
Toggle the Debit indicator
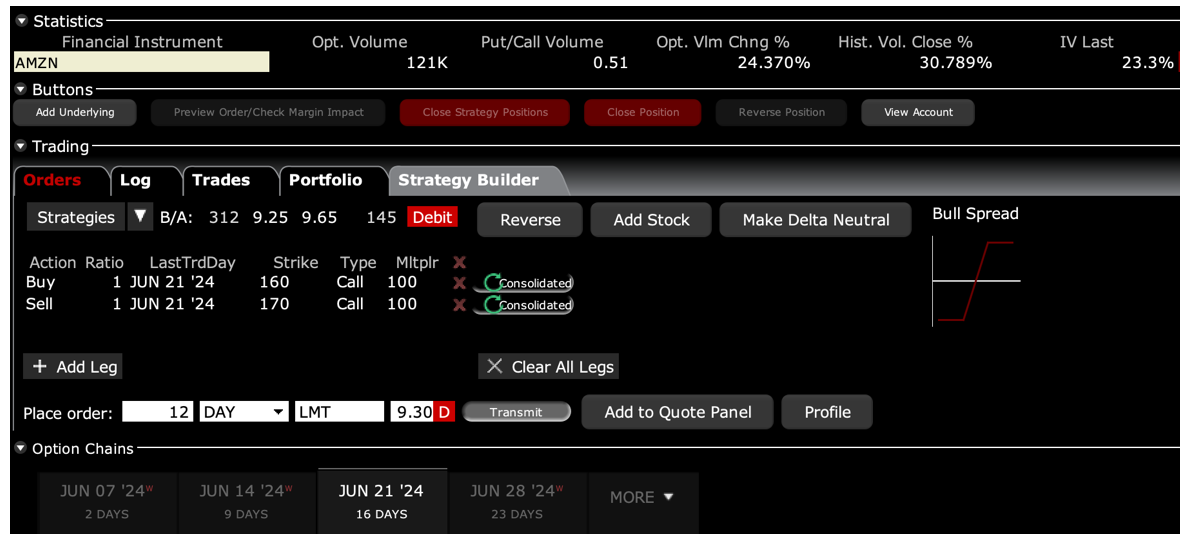pyautogui.click(x=433, y=217)
